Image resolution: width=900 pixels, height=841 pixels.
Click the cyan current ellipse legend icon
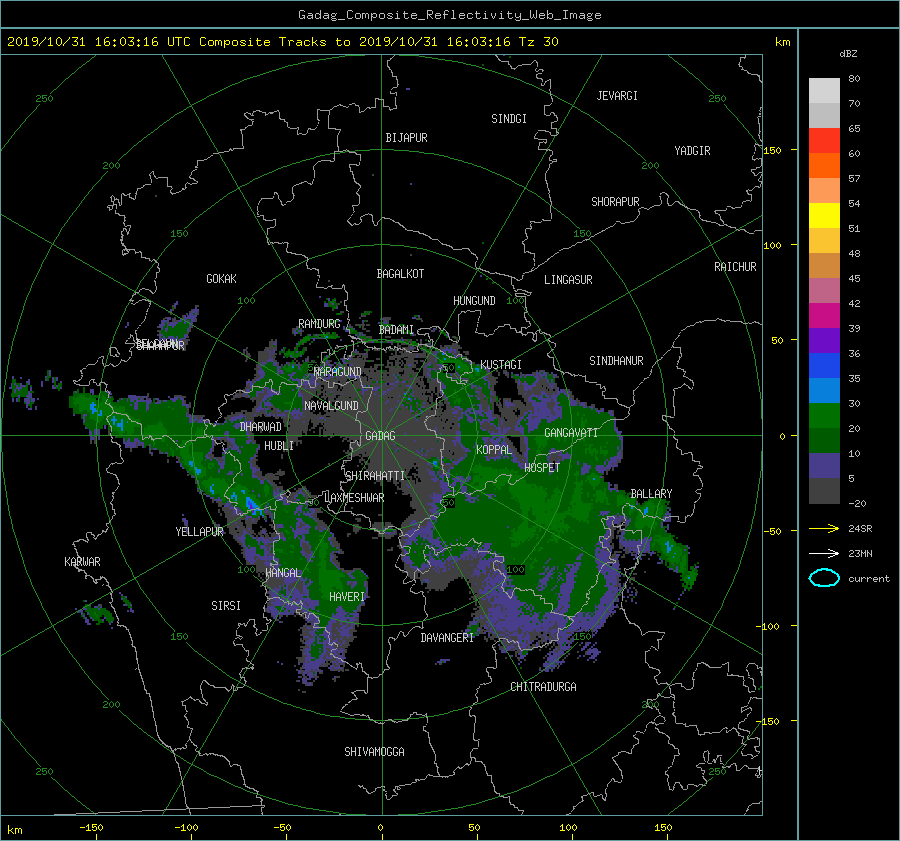click(824, 578)
